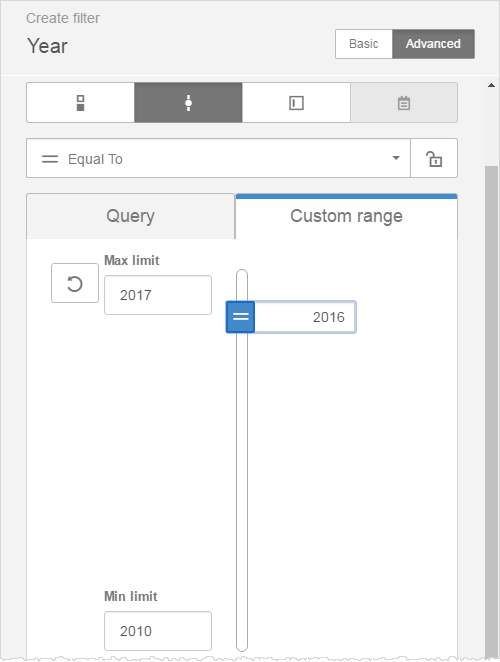Image resolution: width=500 pixels, height=662 pixels.
Task: Click the slider value field showing 2016
Action: pos(305,317)
